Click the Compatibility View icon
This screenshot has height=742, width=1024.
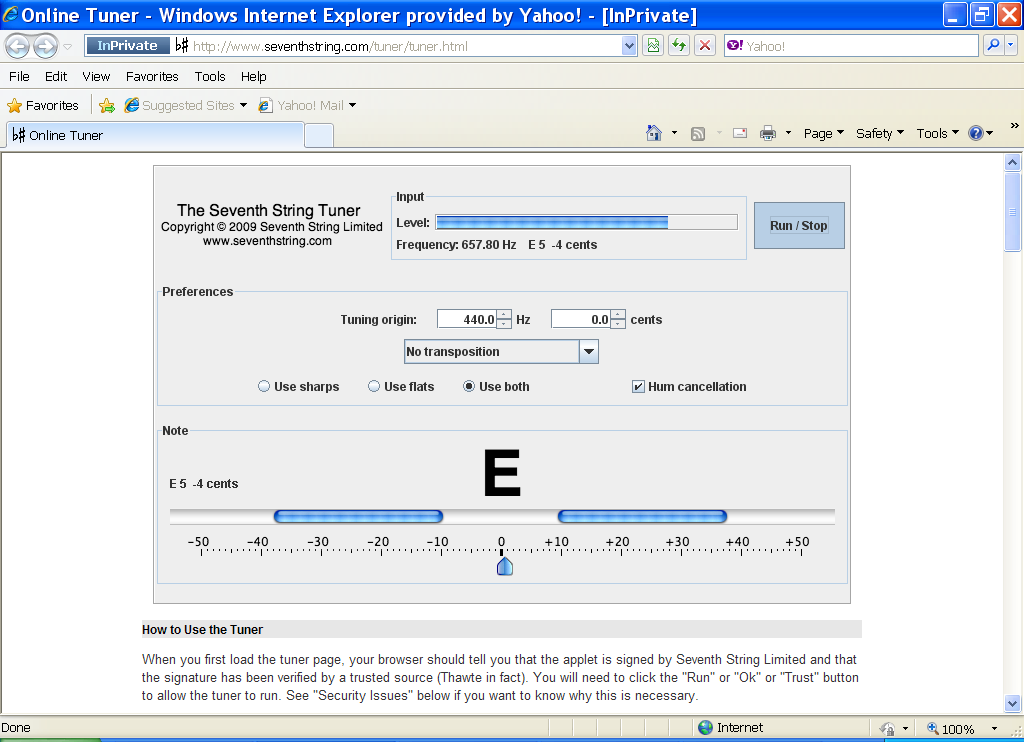pyautogui.click(x=652, y=46)
